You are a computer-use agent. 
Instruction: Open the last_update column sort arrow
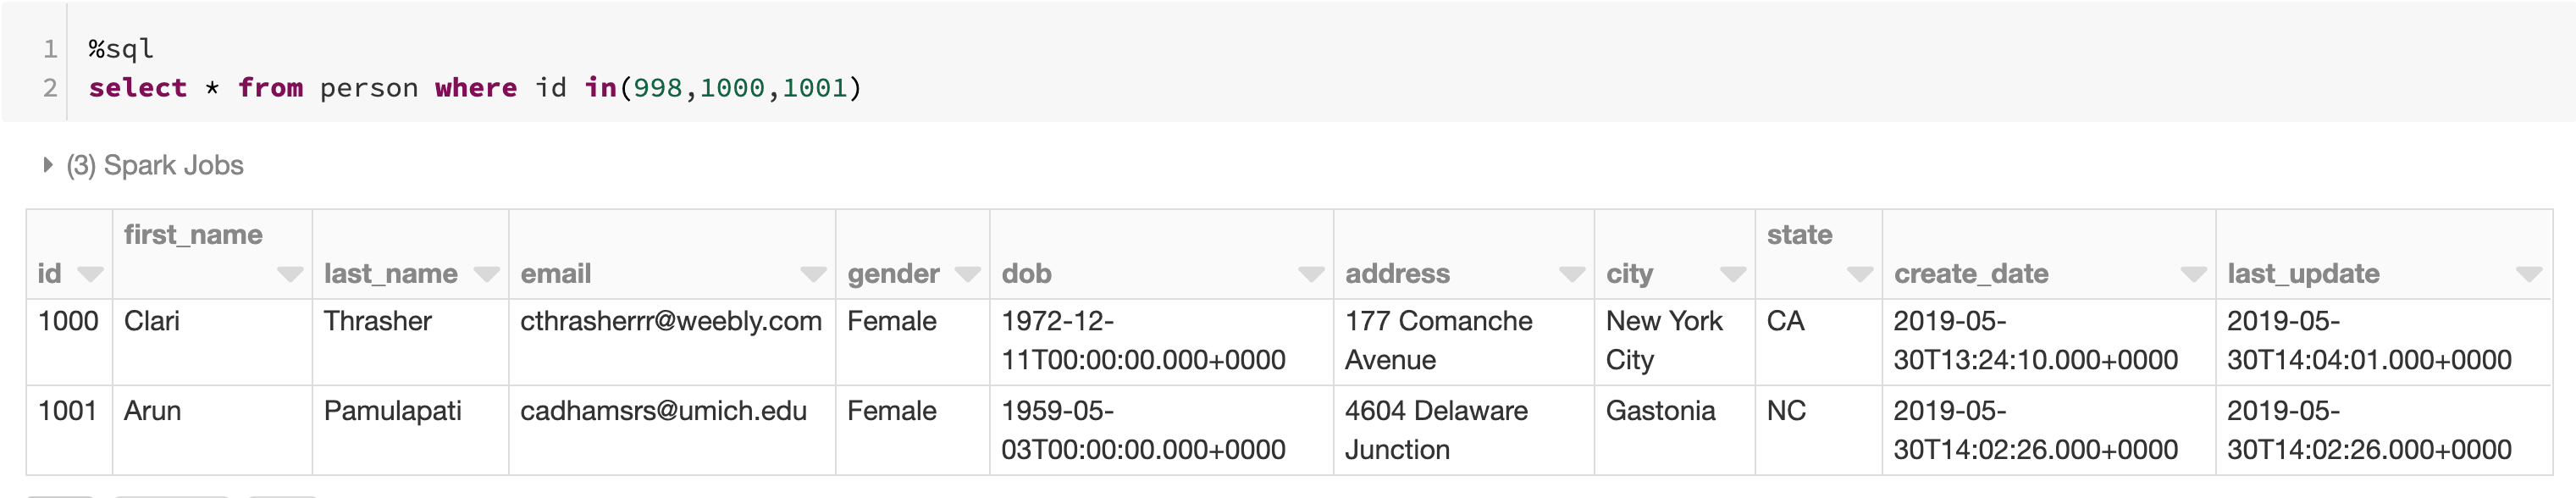coord(2528,274)
